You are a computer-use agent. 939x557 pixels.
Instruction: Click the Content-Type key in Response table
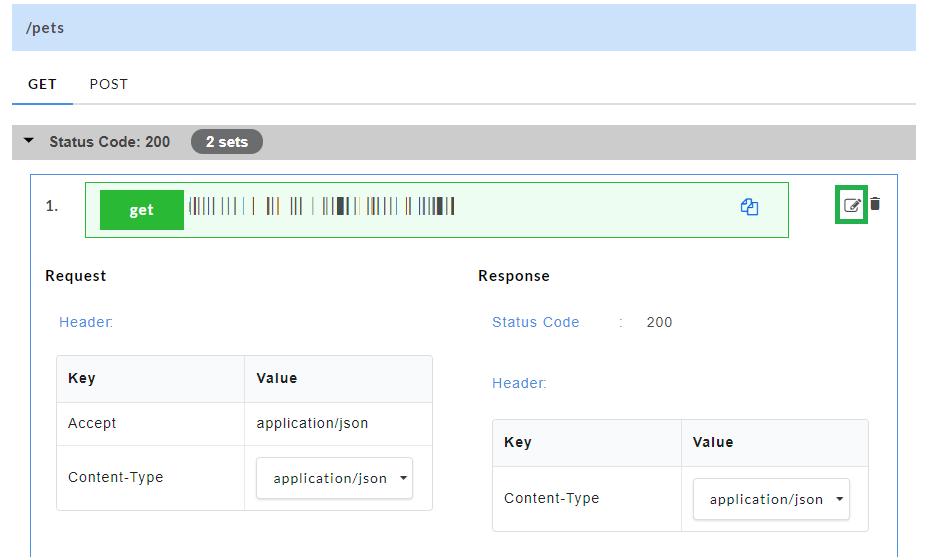click(x=551, y=498)
